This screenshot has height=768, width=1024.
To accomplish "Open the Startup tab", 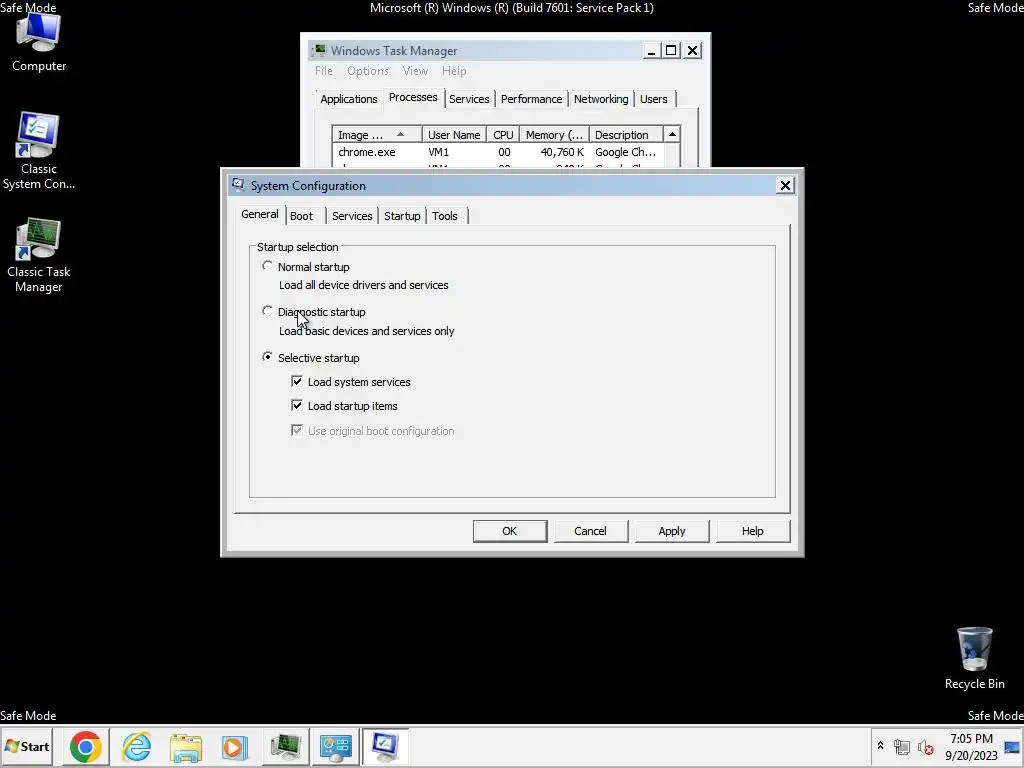I will pyautogui.click(x=402, y=216).
